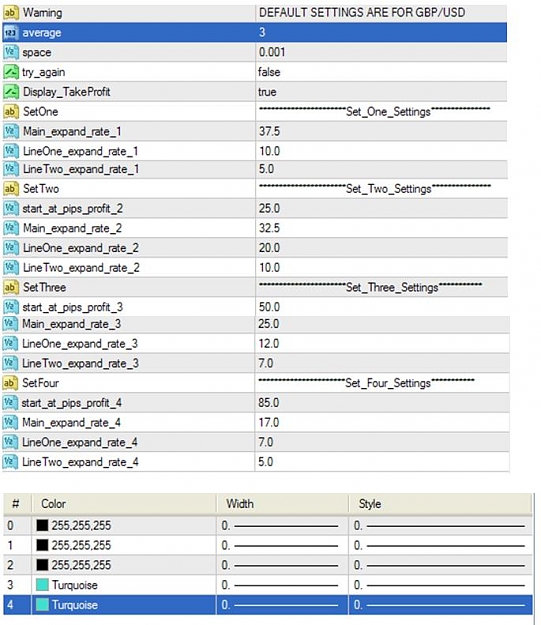
Task: Select the Turquoise color name in row 3
Action: click(75, 585)
